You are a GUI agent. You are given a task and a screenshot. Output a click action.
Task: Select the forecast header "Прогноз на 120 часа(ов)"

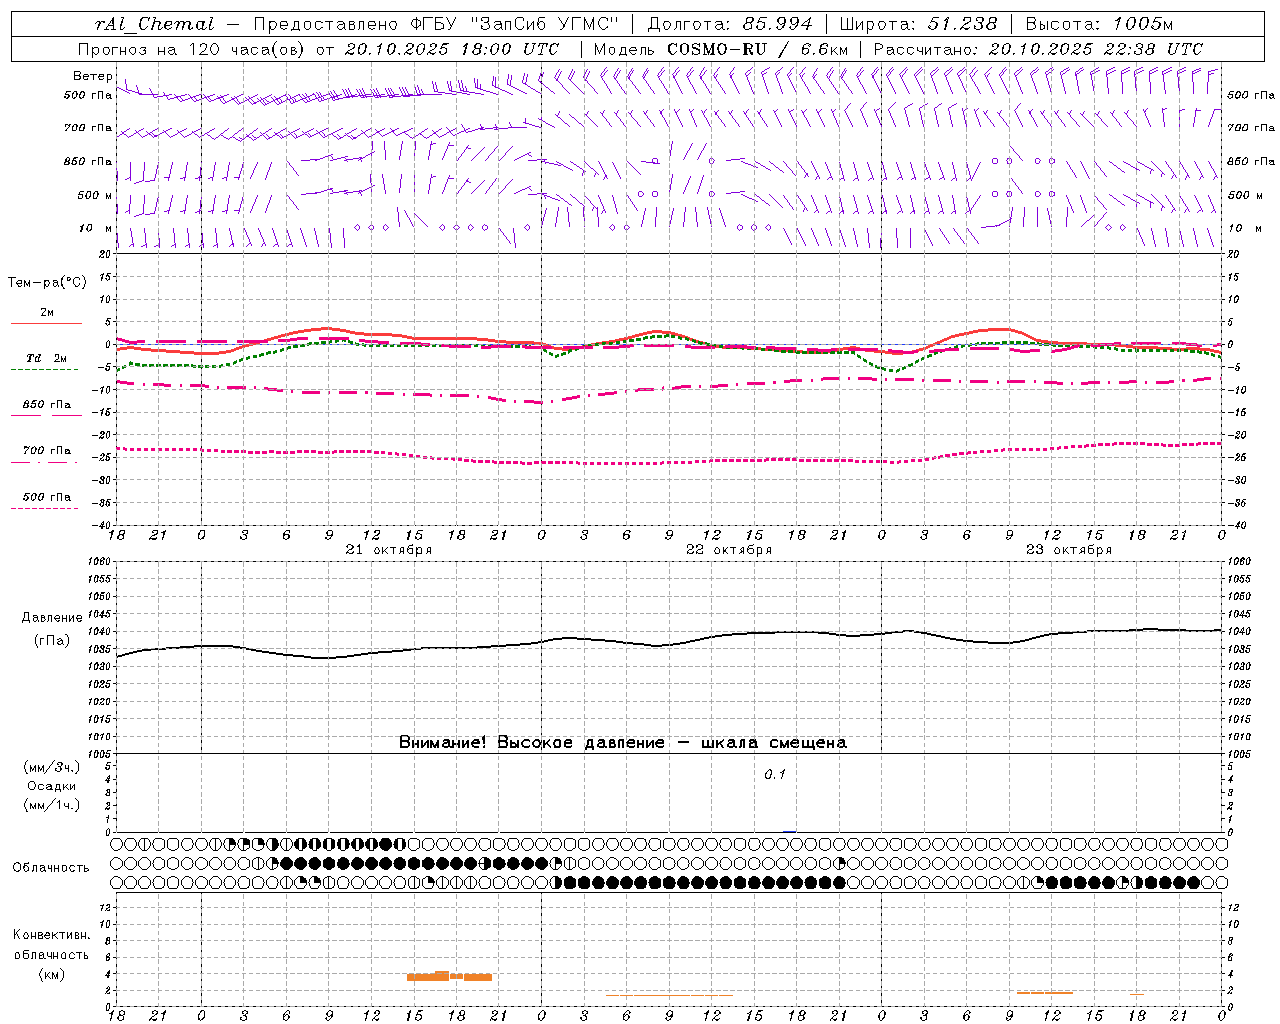click(192, 49)
